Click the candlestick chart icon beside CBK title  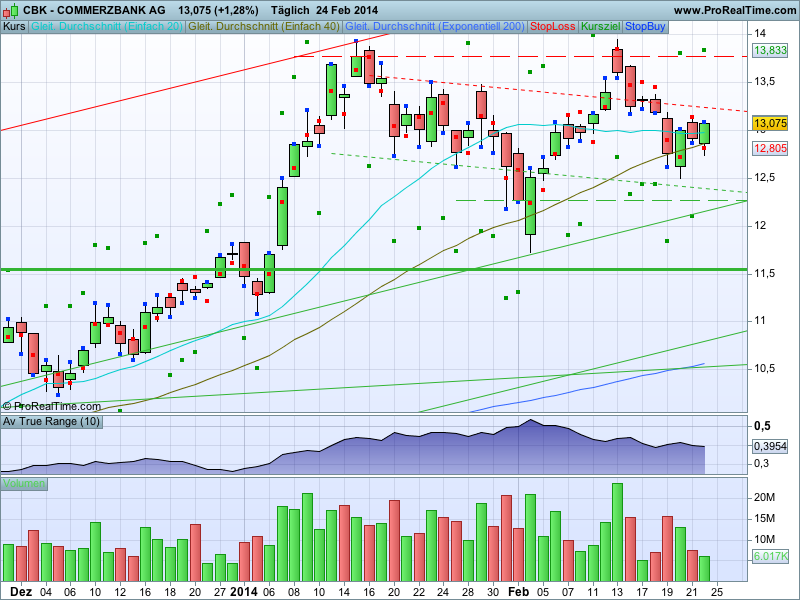pos(11,10)
